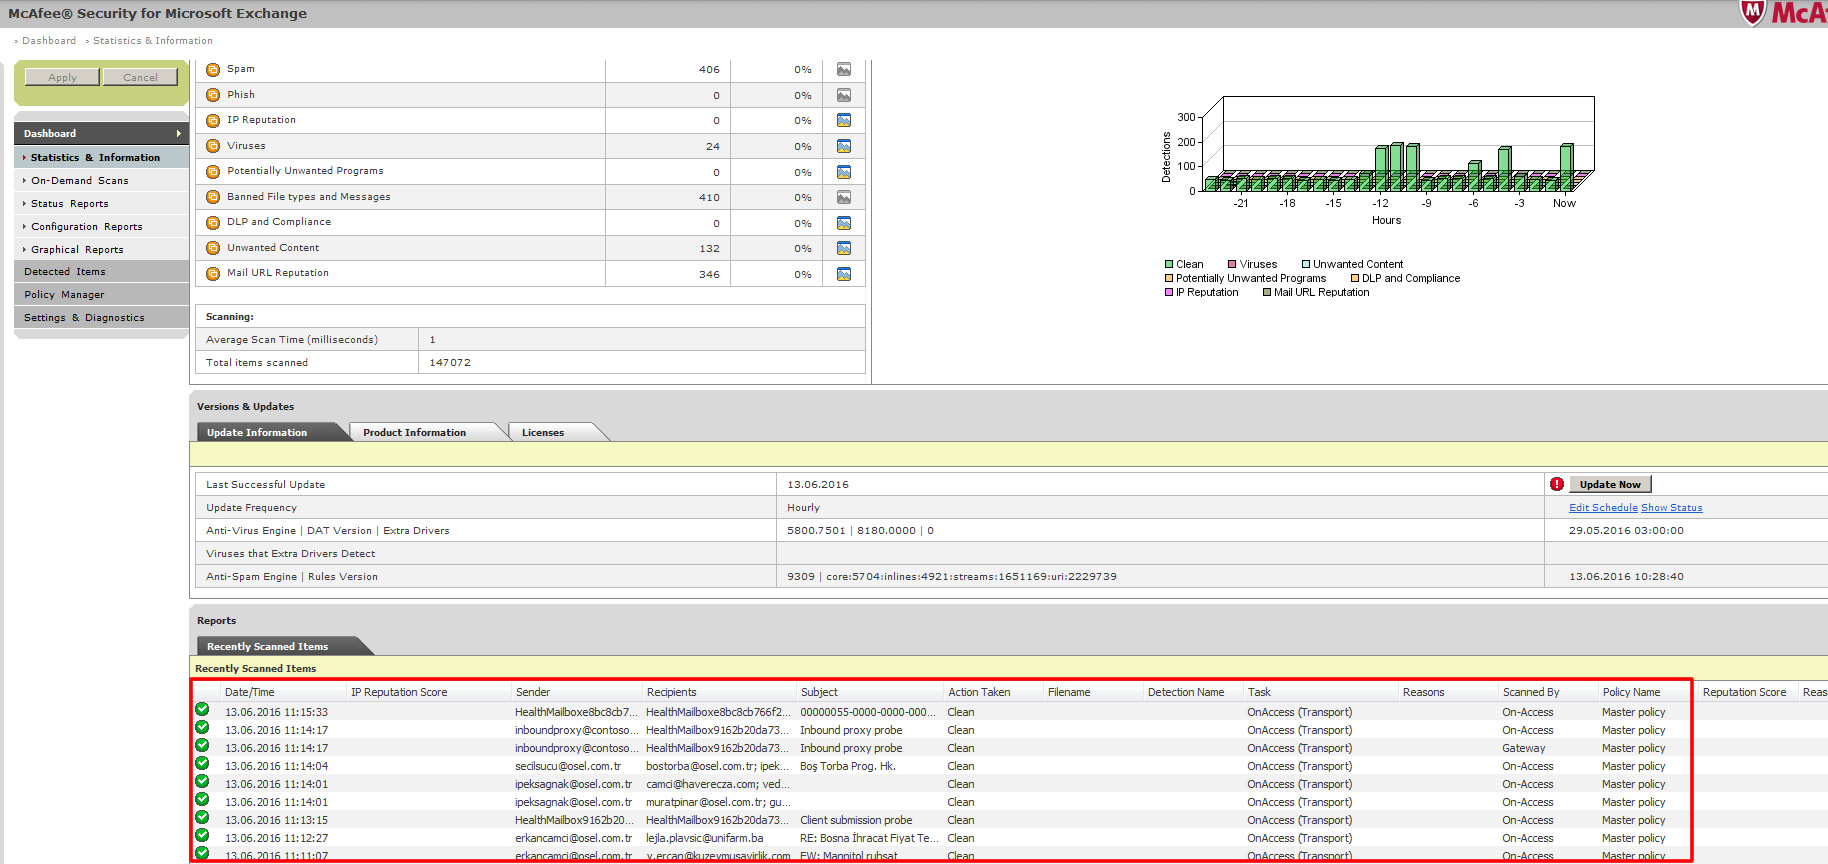
Task: Select the Update Information tab
Action: pyautogui.click(x=257, y=432)
